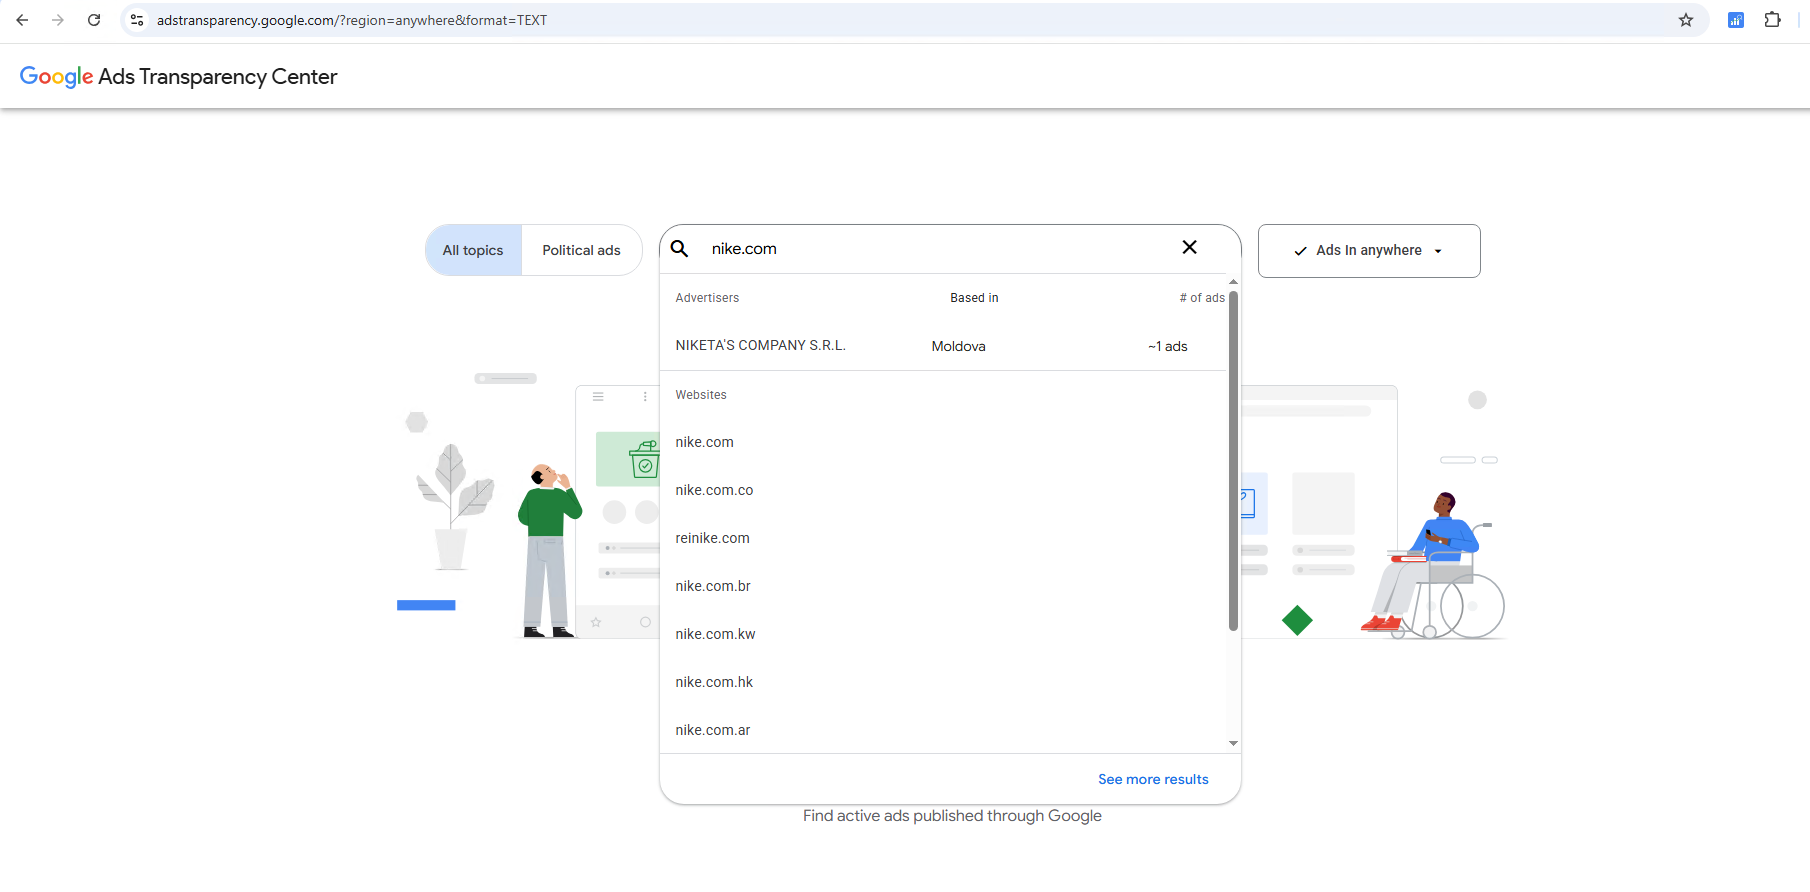Choose website suggestion nike.com
Viewport: 1810px width, 892px height.
(943, 442)
